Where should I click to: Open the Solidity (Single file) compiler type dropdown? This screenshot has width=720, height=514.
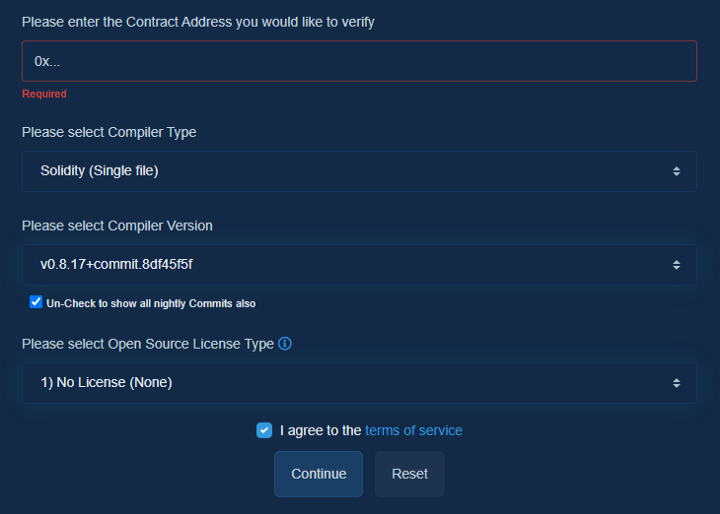click(340, 171)
